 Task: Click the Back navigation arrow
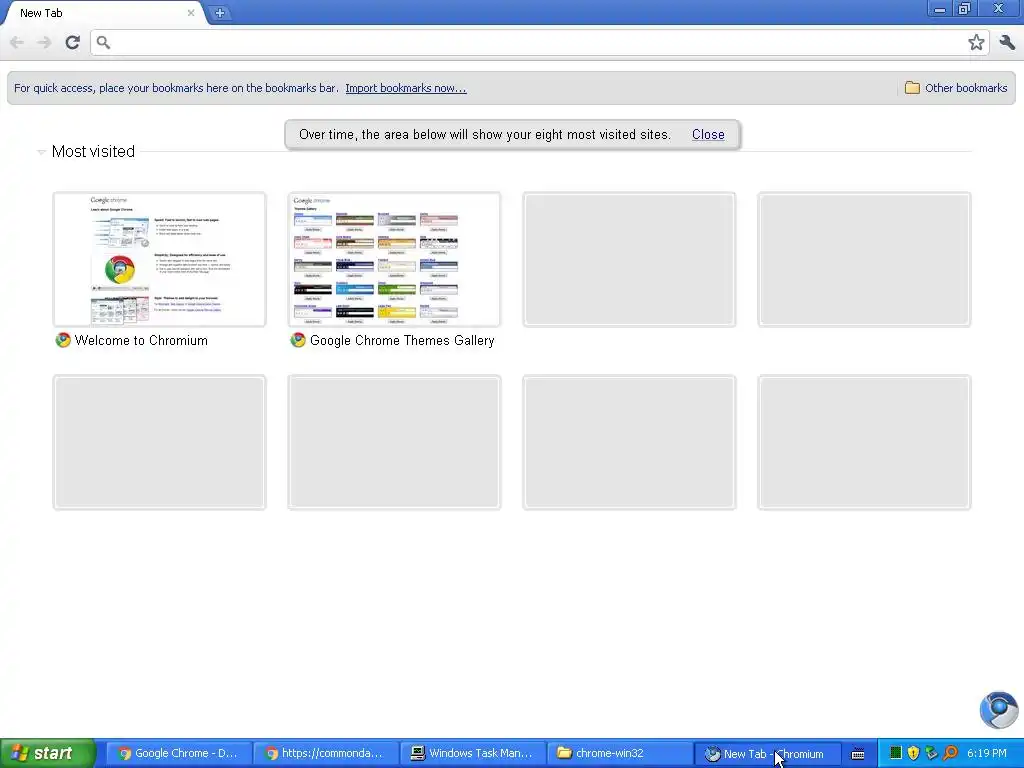click(17, 42)
